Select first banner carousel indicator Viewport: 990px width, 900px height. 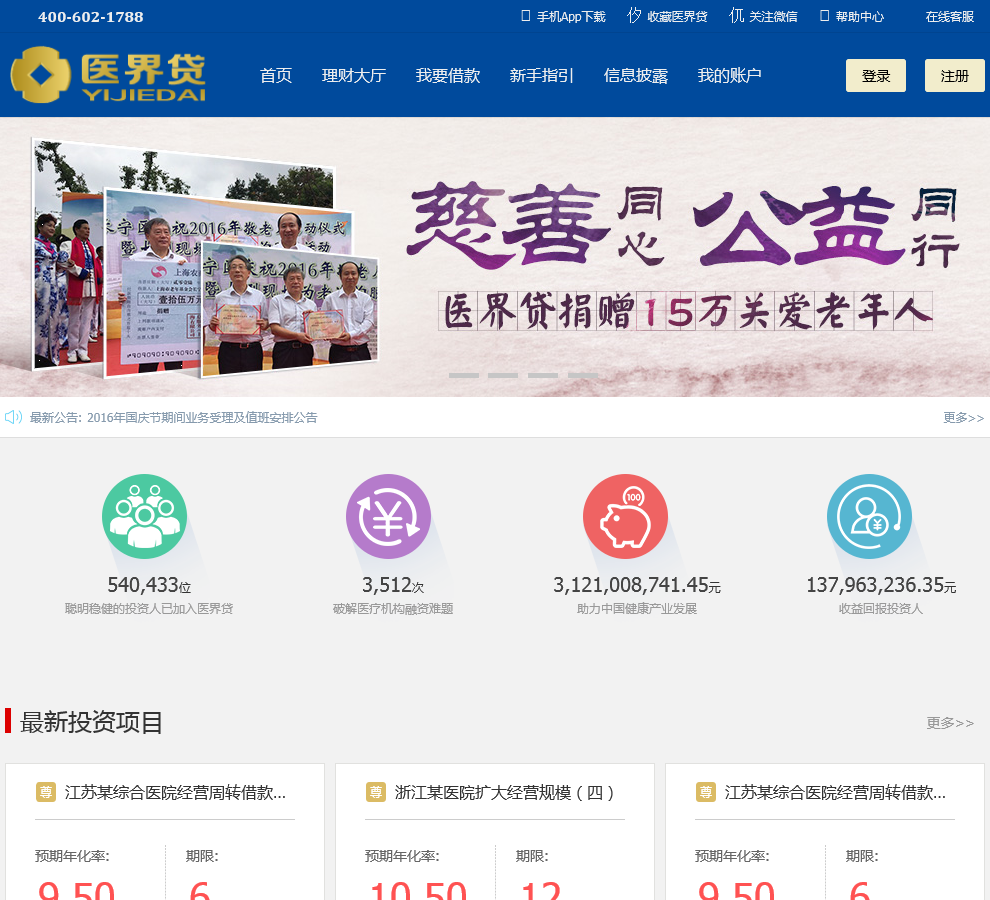tap(463, 375)
